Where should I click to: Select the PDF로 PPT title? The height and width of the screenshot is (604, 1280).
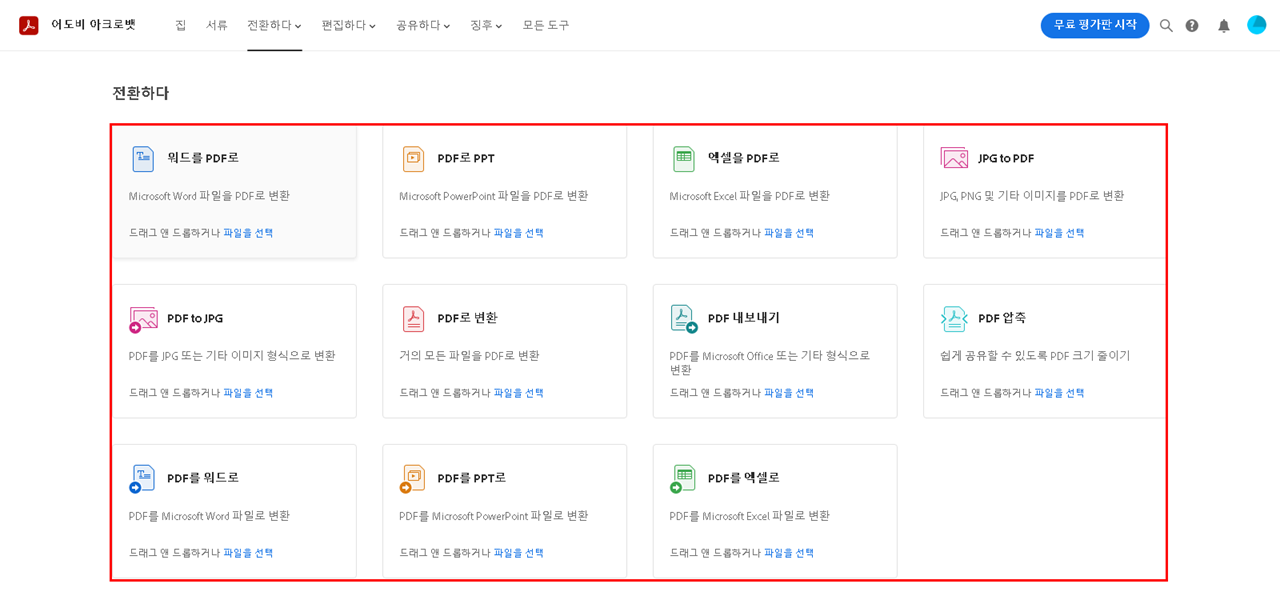click(466, 158)
